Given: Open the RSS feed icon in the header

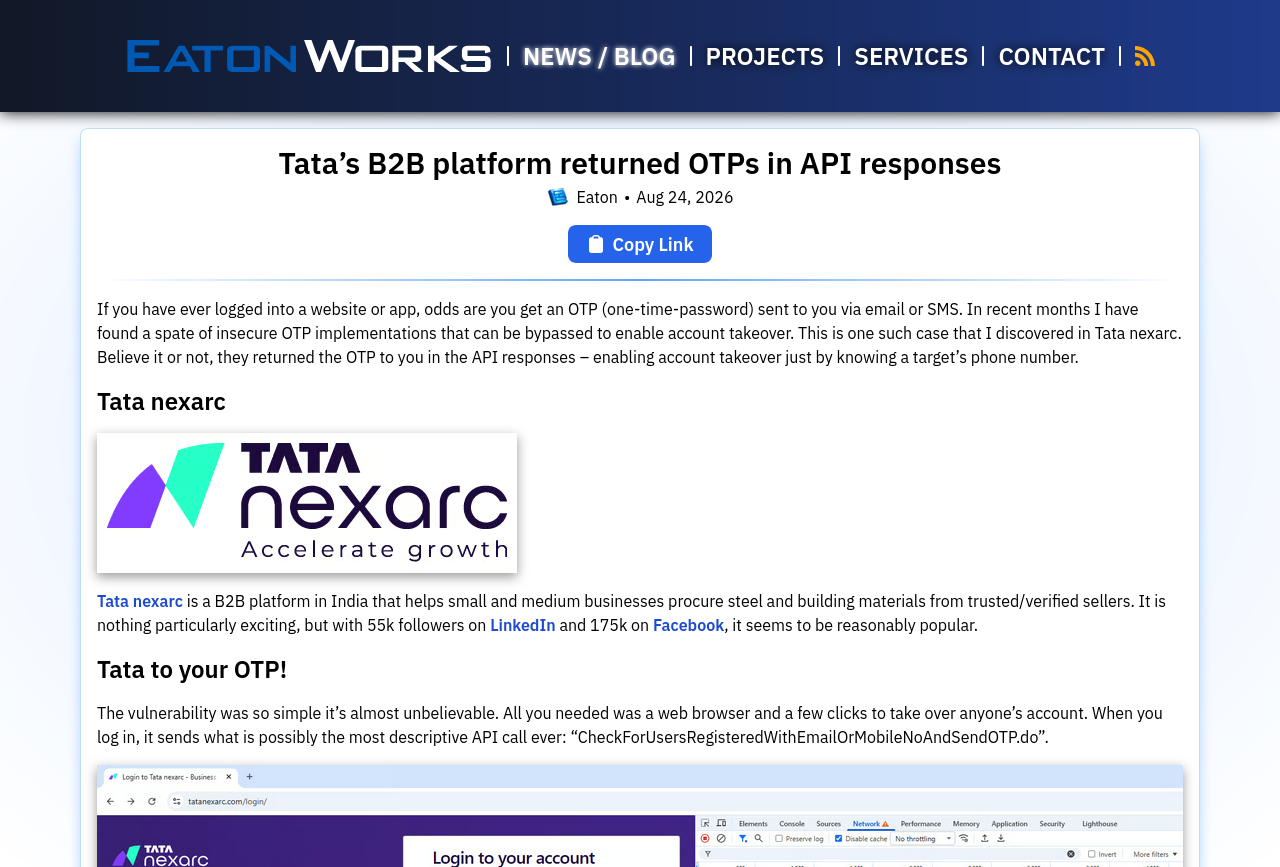Looking at the screenshot, I should pos(1145,57).
